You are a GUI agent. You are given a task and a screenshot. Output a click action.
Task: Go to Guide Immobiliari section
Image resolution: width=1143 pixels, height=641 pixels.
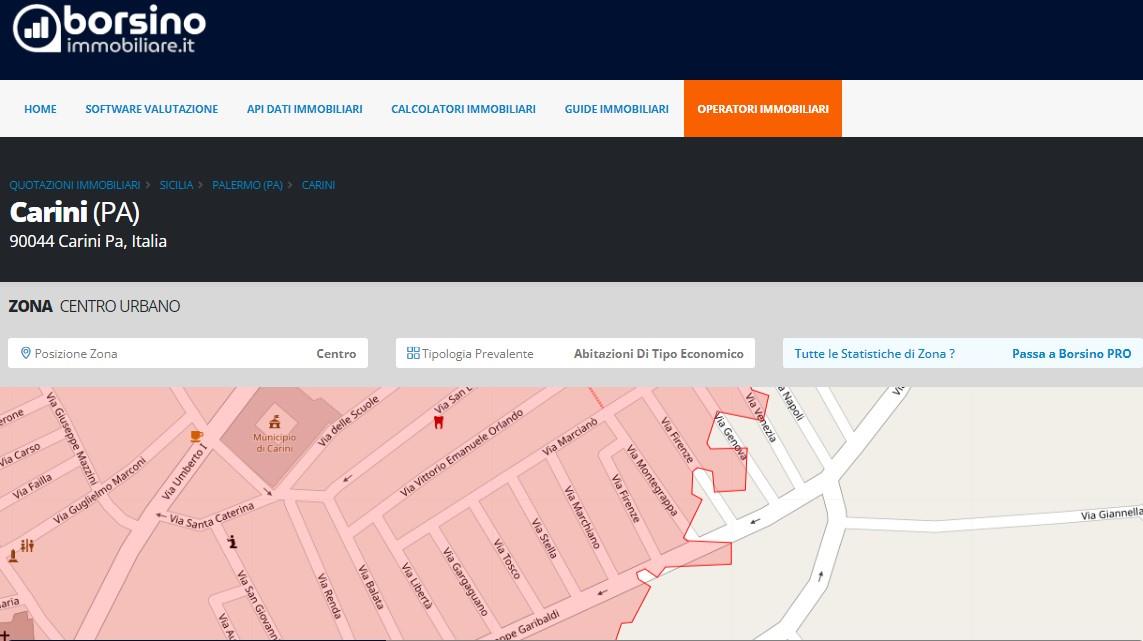point(616,109)
